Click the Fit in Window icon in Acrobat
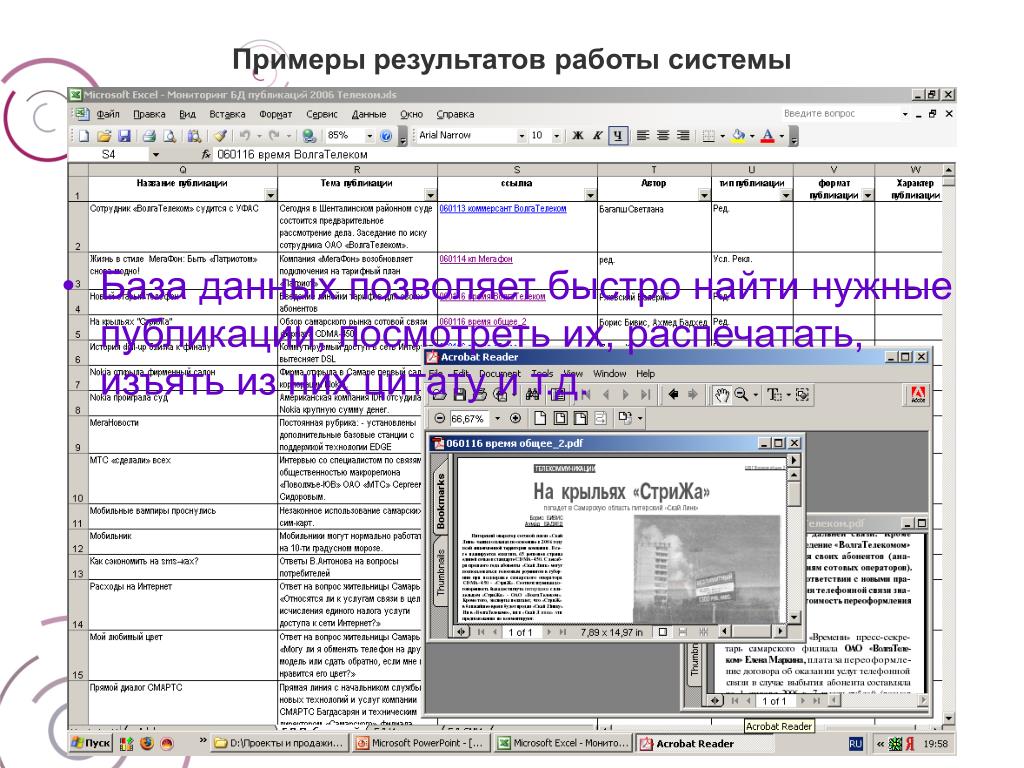 click(560, 419)
